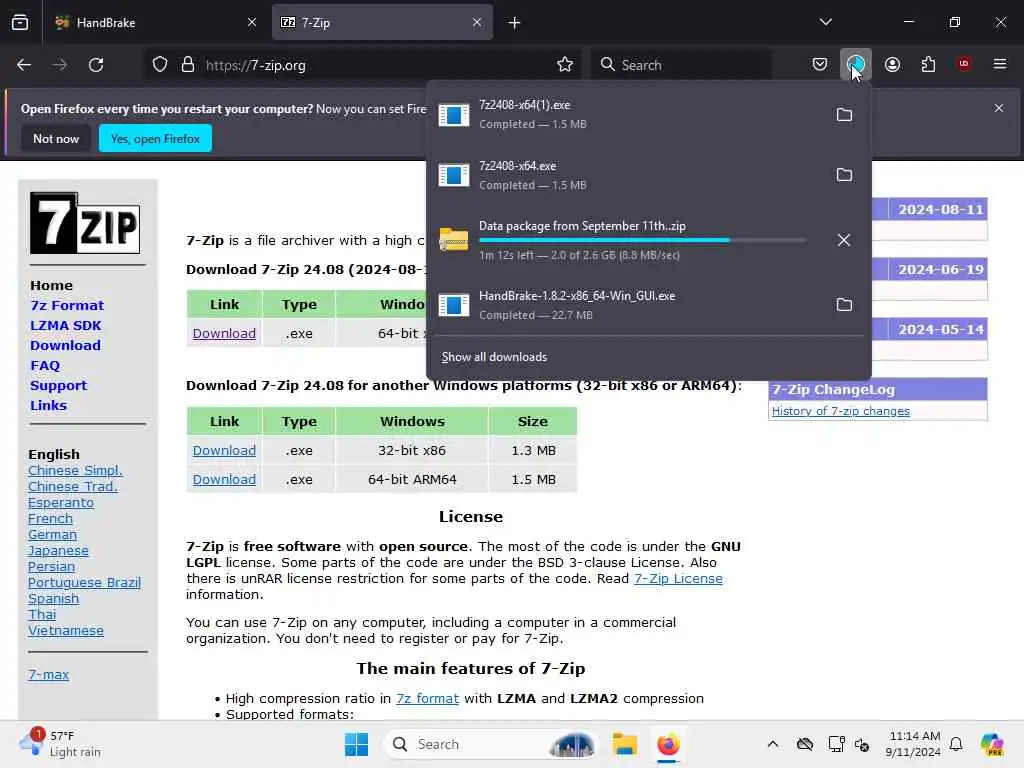Go to the Download sidebar page

pos(65,345)
